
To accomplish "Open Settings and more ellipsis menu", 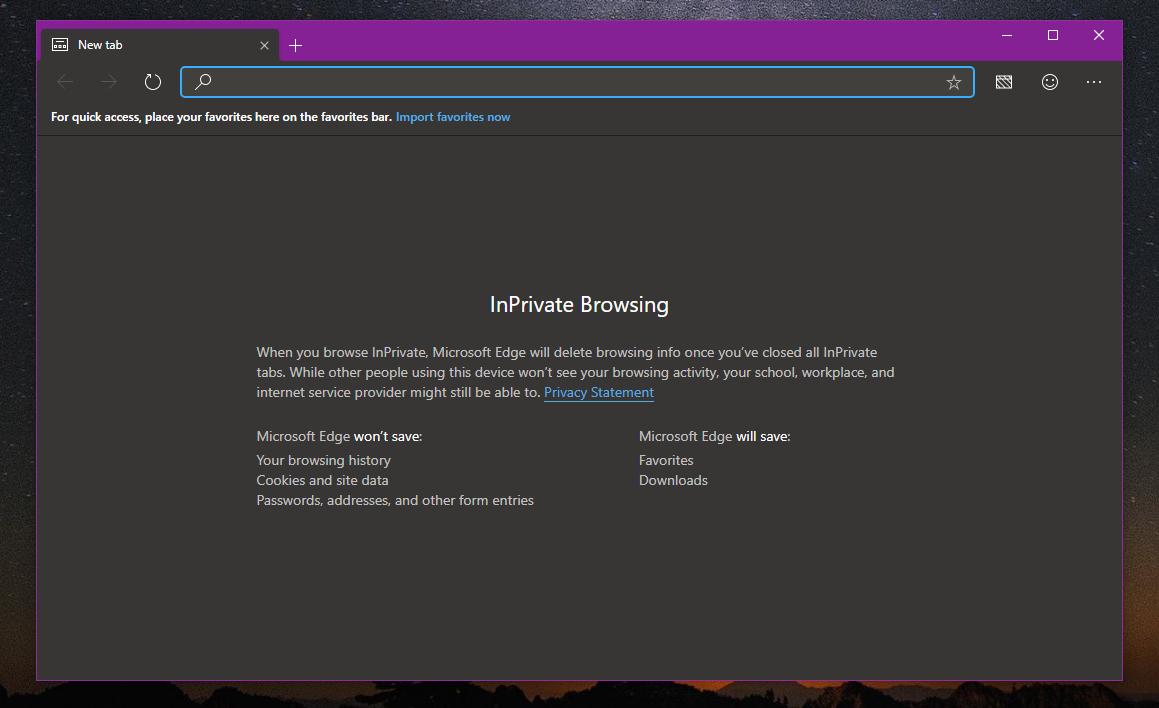I will pos(1094,82).
